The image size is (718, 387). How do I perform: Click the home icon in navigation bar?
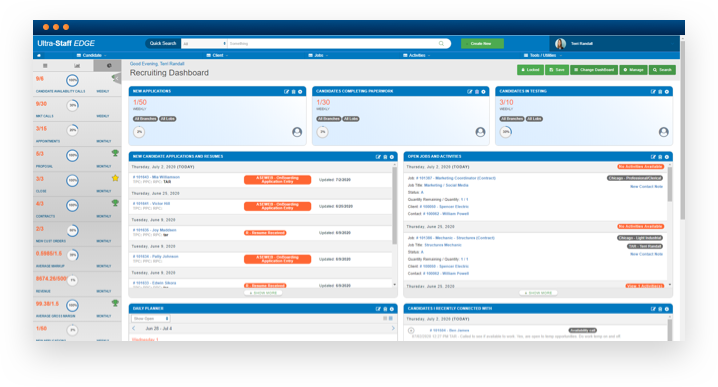(x=39, y=55)
